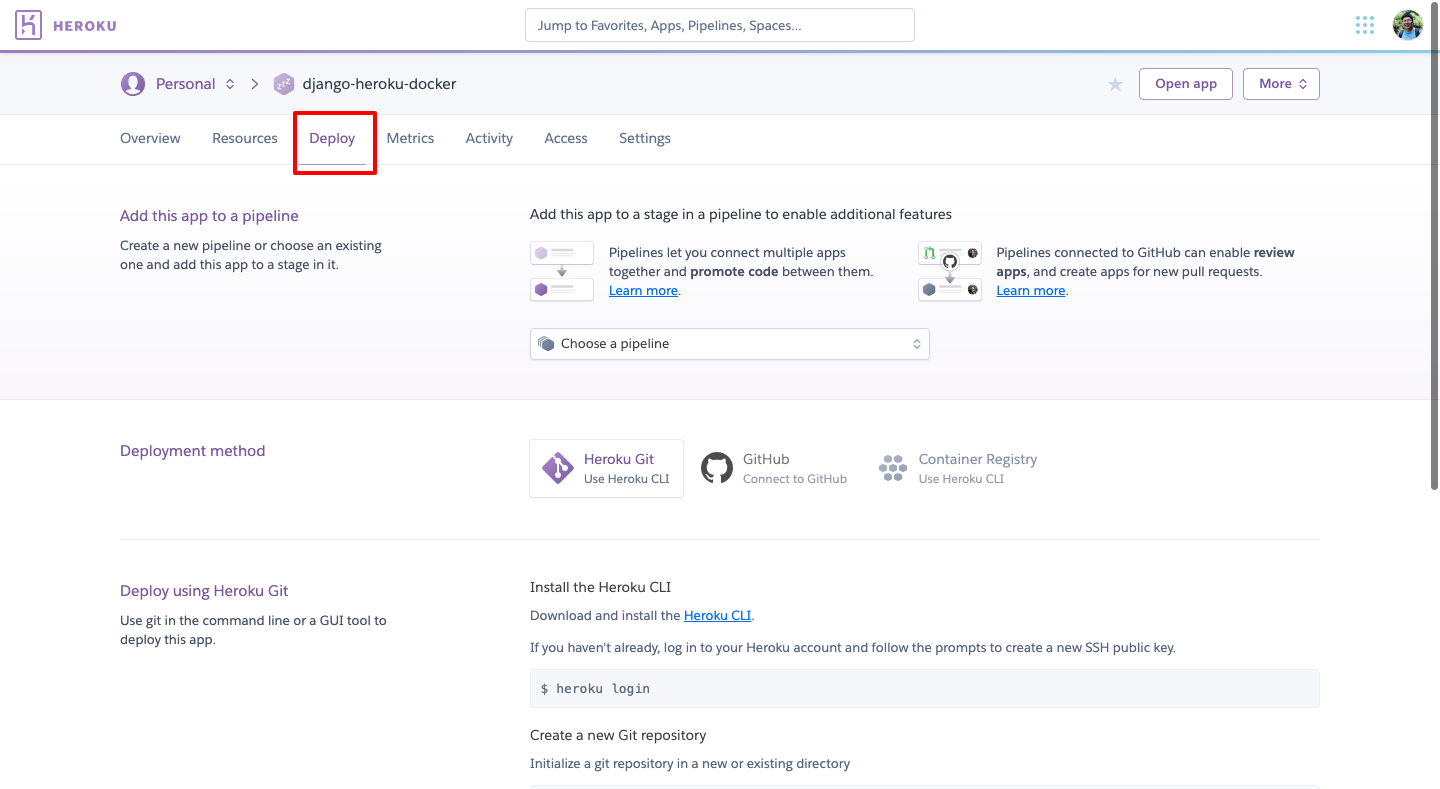
Task: Open the More dropdown menu
Action: [1281, 84]
